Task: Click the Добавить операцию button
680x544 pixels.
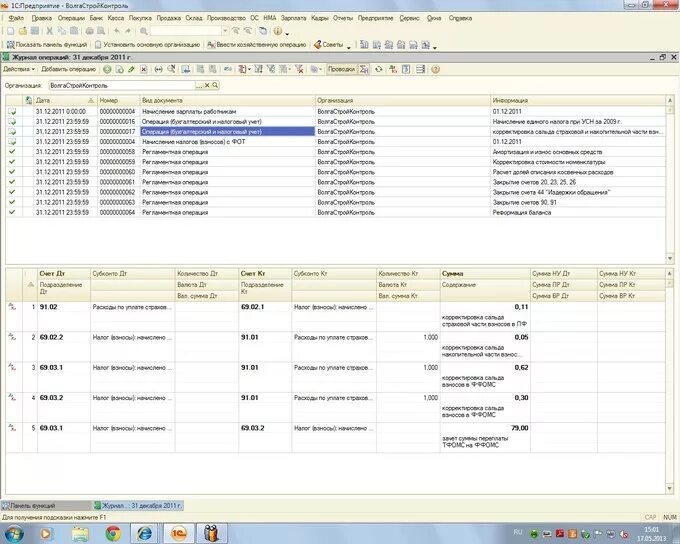Action: pos(69,69)
